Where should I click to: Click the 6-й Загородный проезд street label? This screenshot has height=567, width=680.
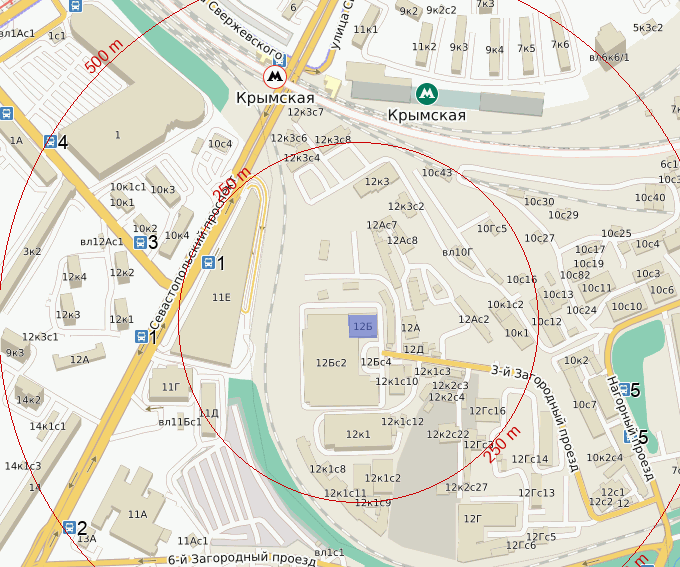242,559
